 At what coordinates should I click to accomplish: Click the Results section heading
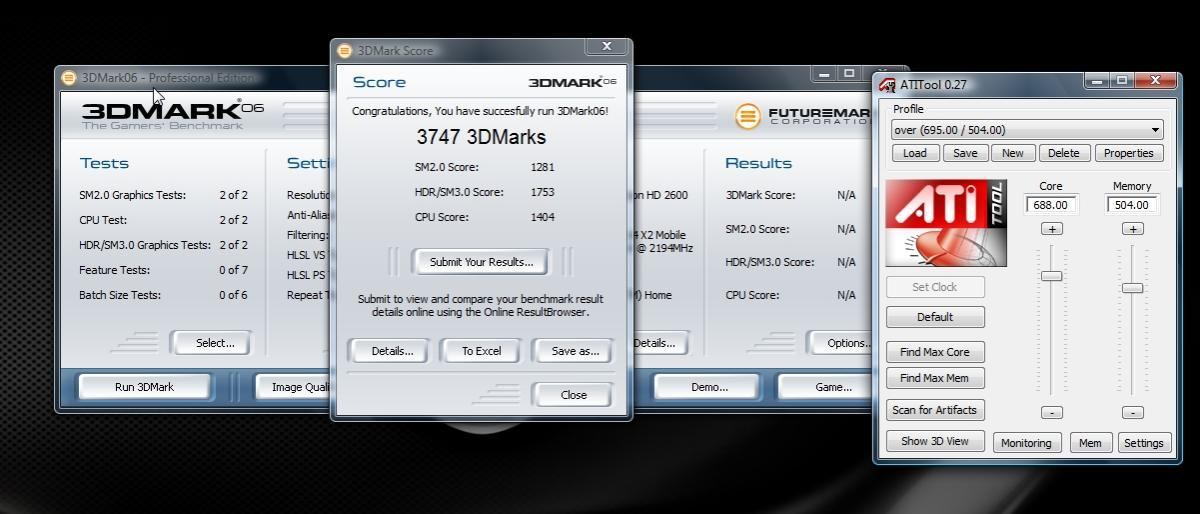point(758,163)
